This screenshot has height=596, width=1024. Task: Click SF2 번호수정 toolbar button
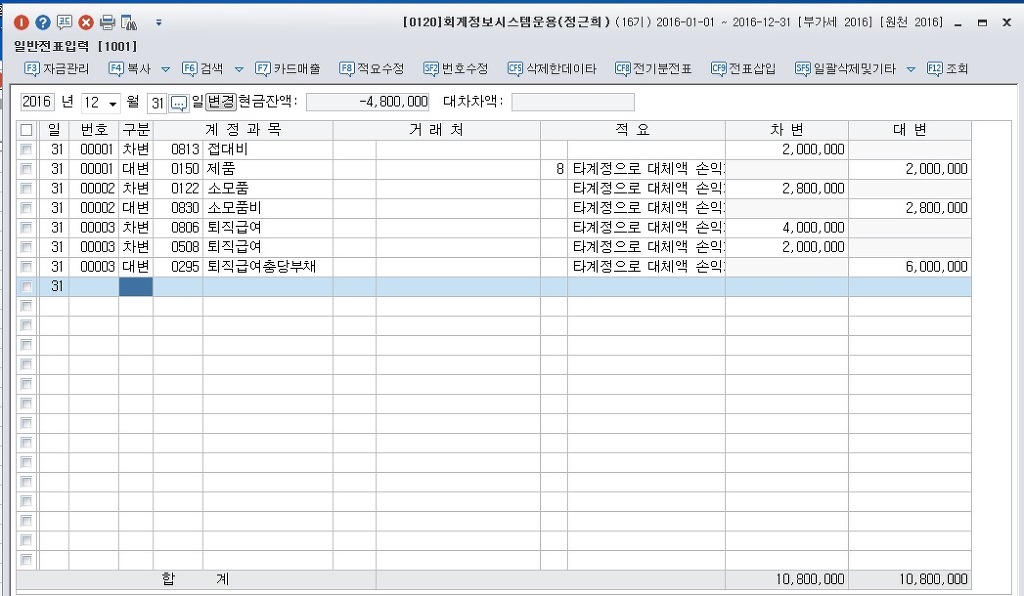(455, 69)
